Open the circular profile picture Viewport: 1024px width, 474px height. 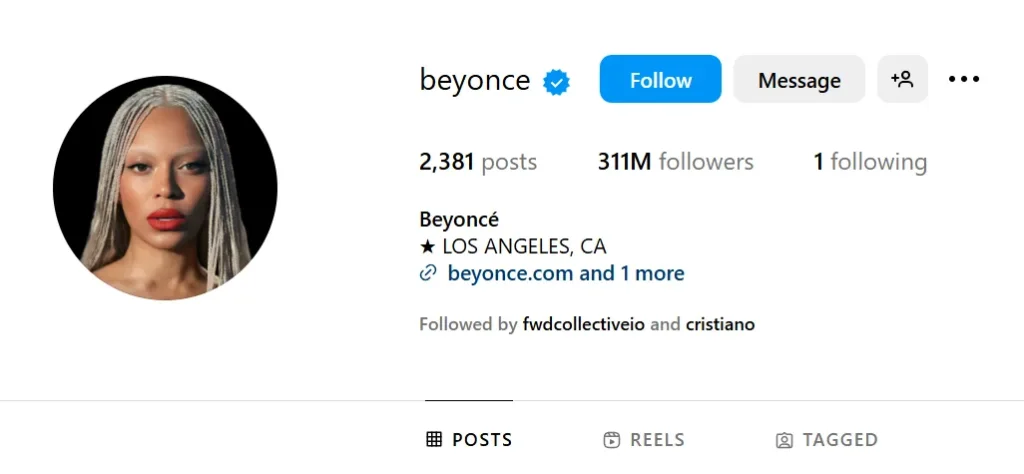(x=165, y=188)
